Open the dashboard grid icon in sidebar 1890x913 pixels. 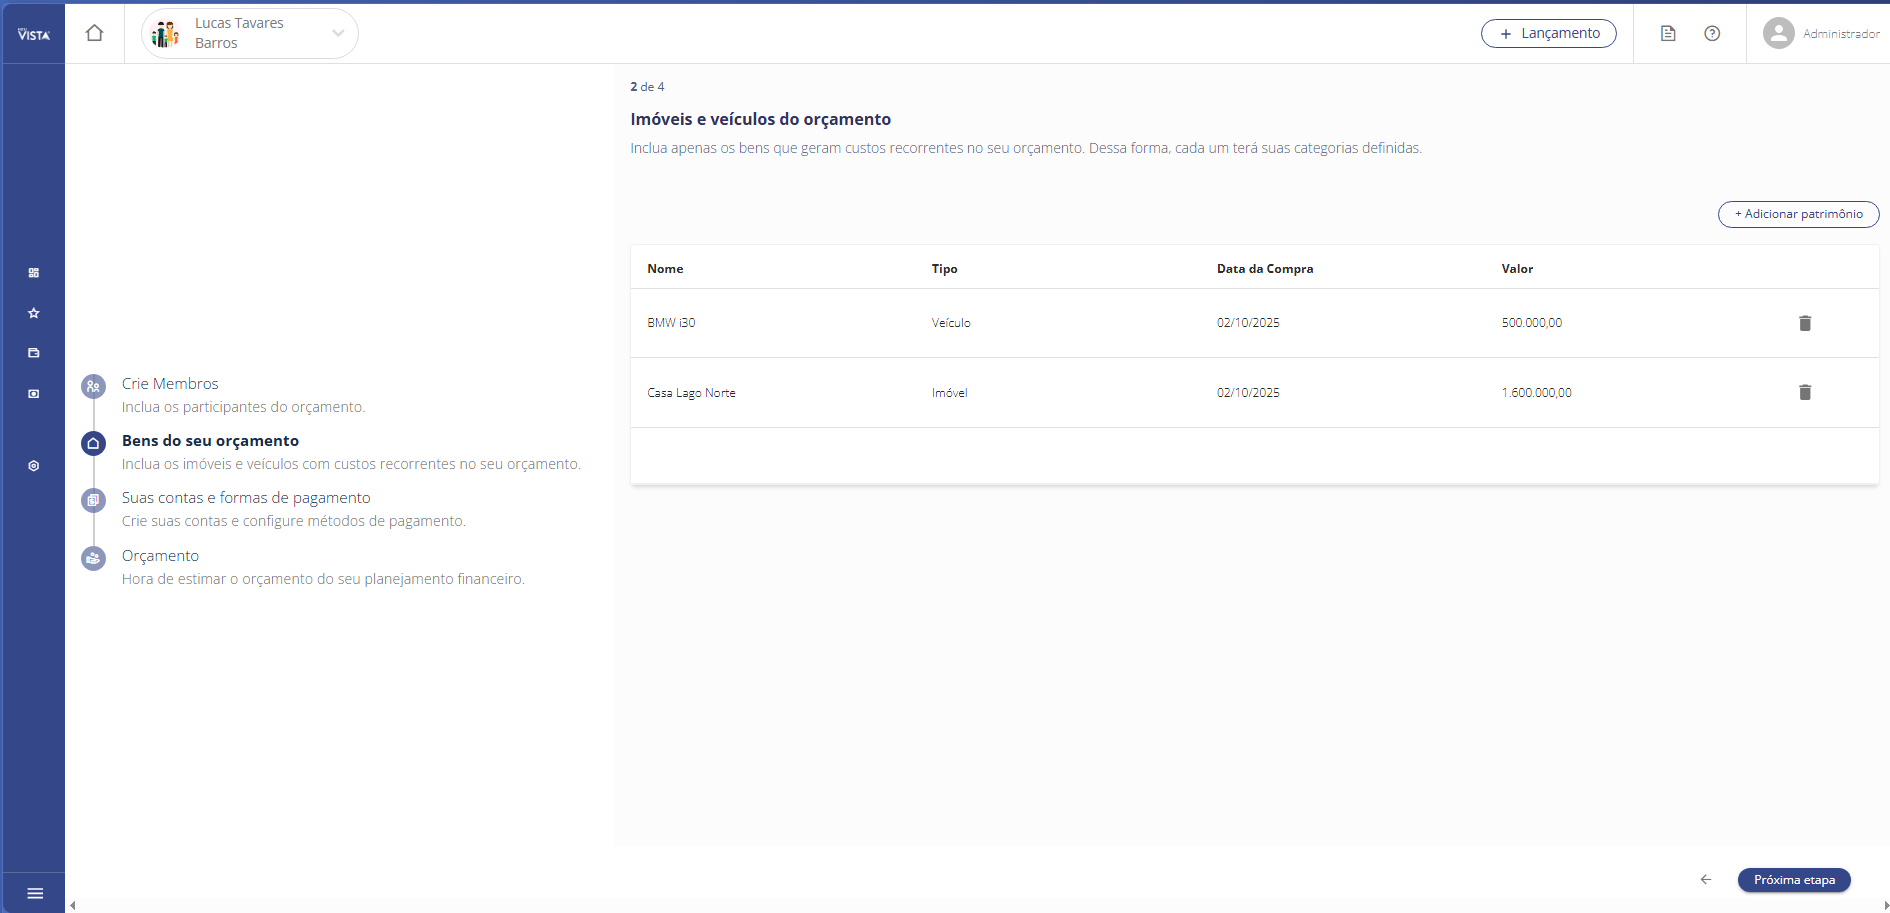[x=34, y=273]
